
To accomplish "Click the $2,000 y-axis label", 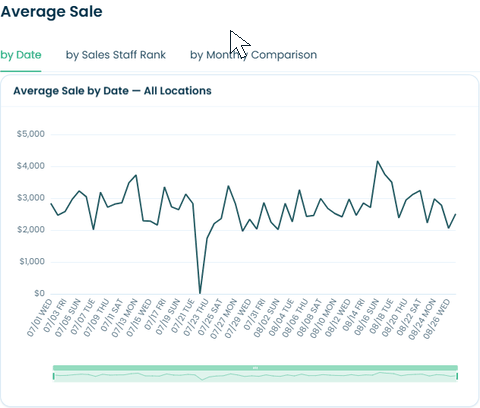I will (31, 230).
